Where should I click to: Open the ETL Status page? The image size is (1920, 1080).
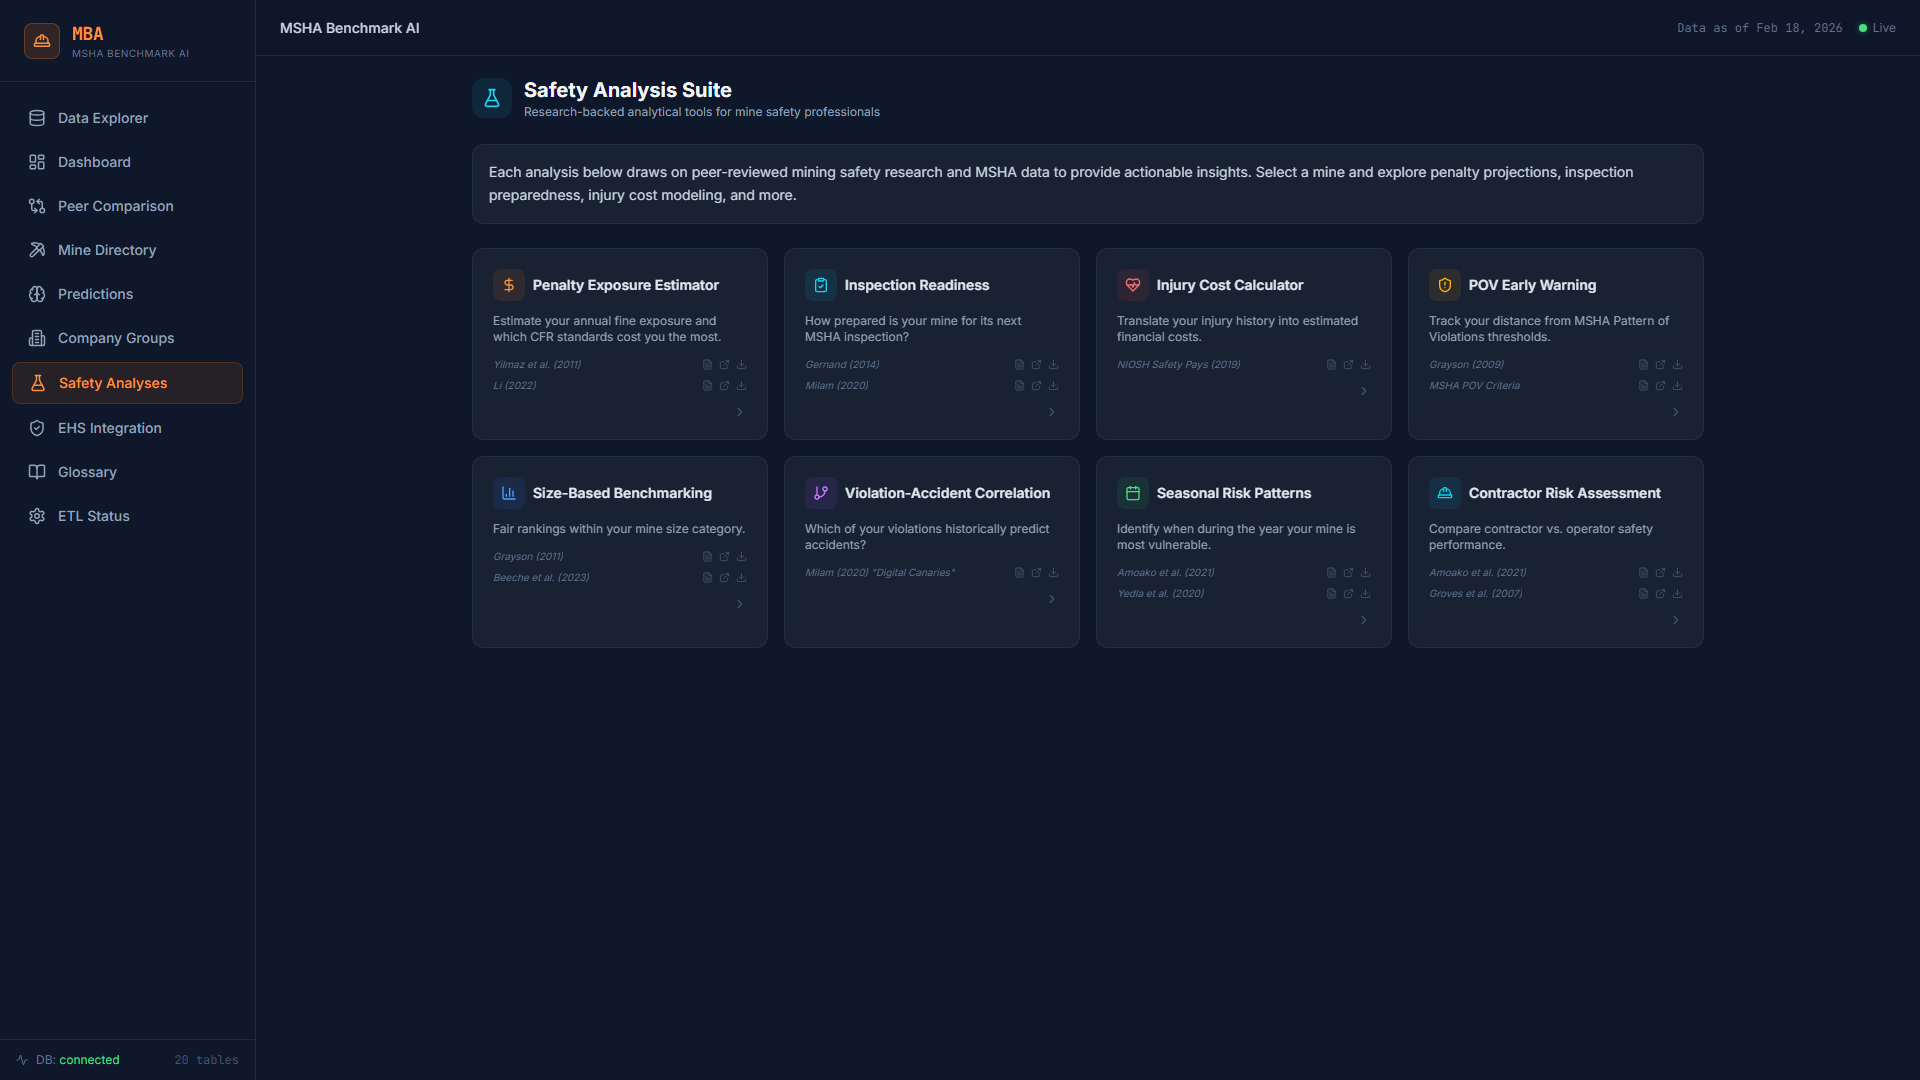coord(93,516)
